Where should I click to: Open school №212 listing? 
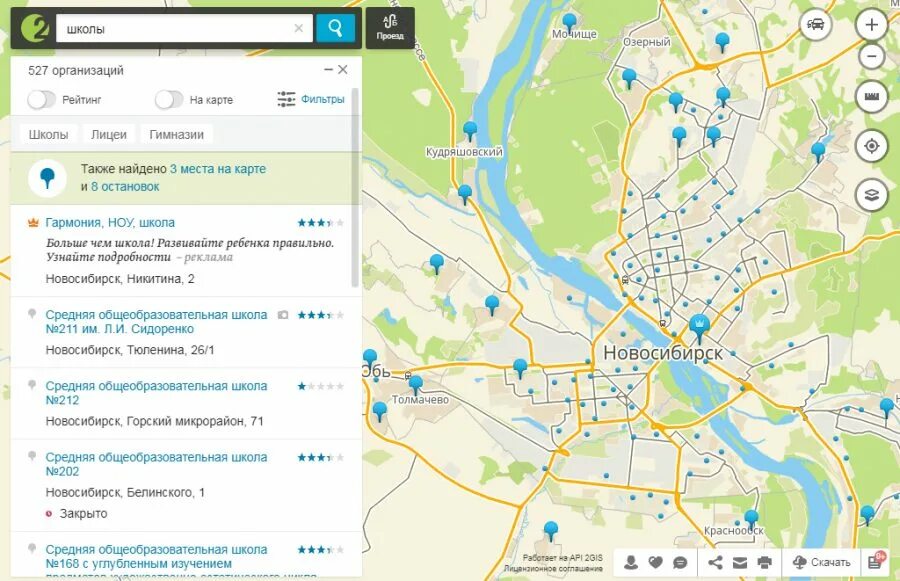pos(156,393)
